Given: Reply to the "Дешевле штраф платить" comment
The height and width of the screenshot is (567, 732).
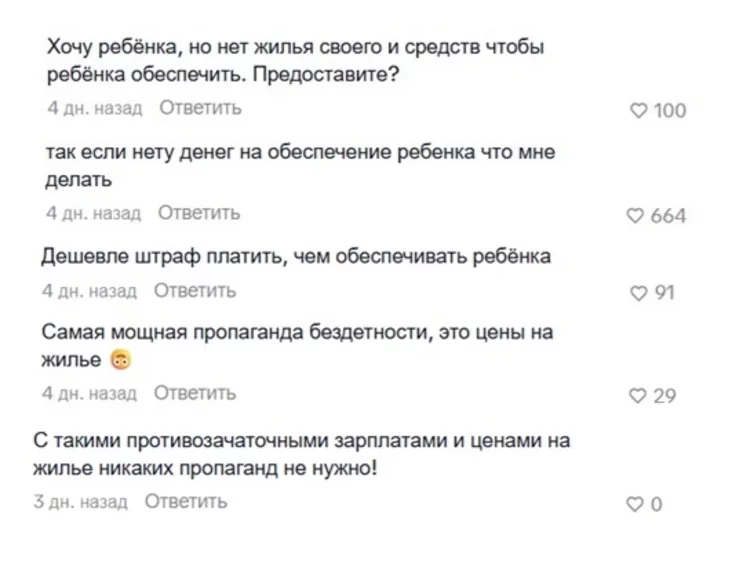Looking at the screenshot, I should coord(195,291).
